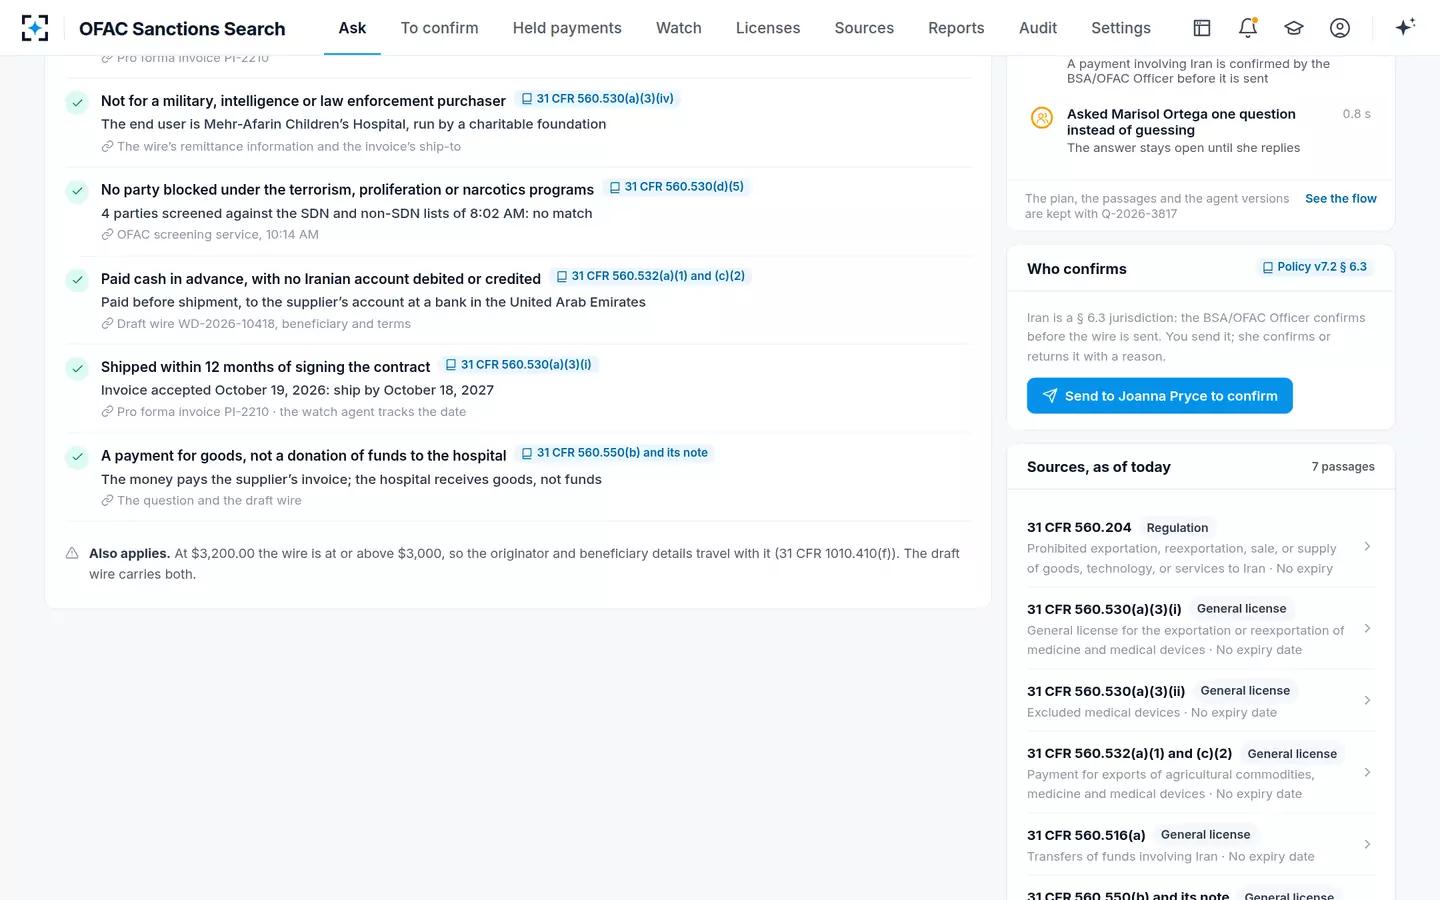Open the graduation cap training icon
1440x900 pixels.
click(x=1294, y=28)
